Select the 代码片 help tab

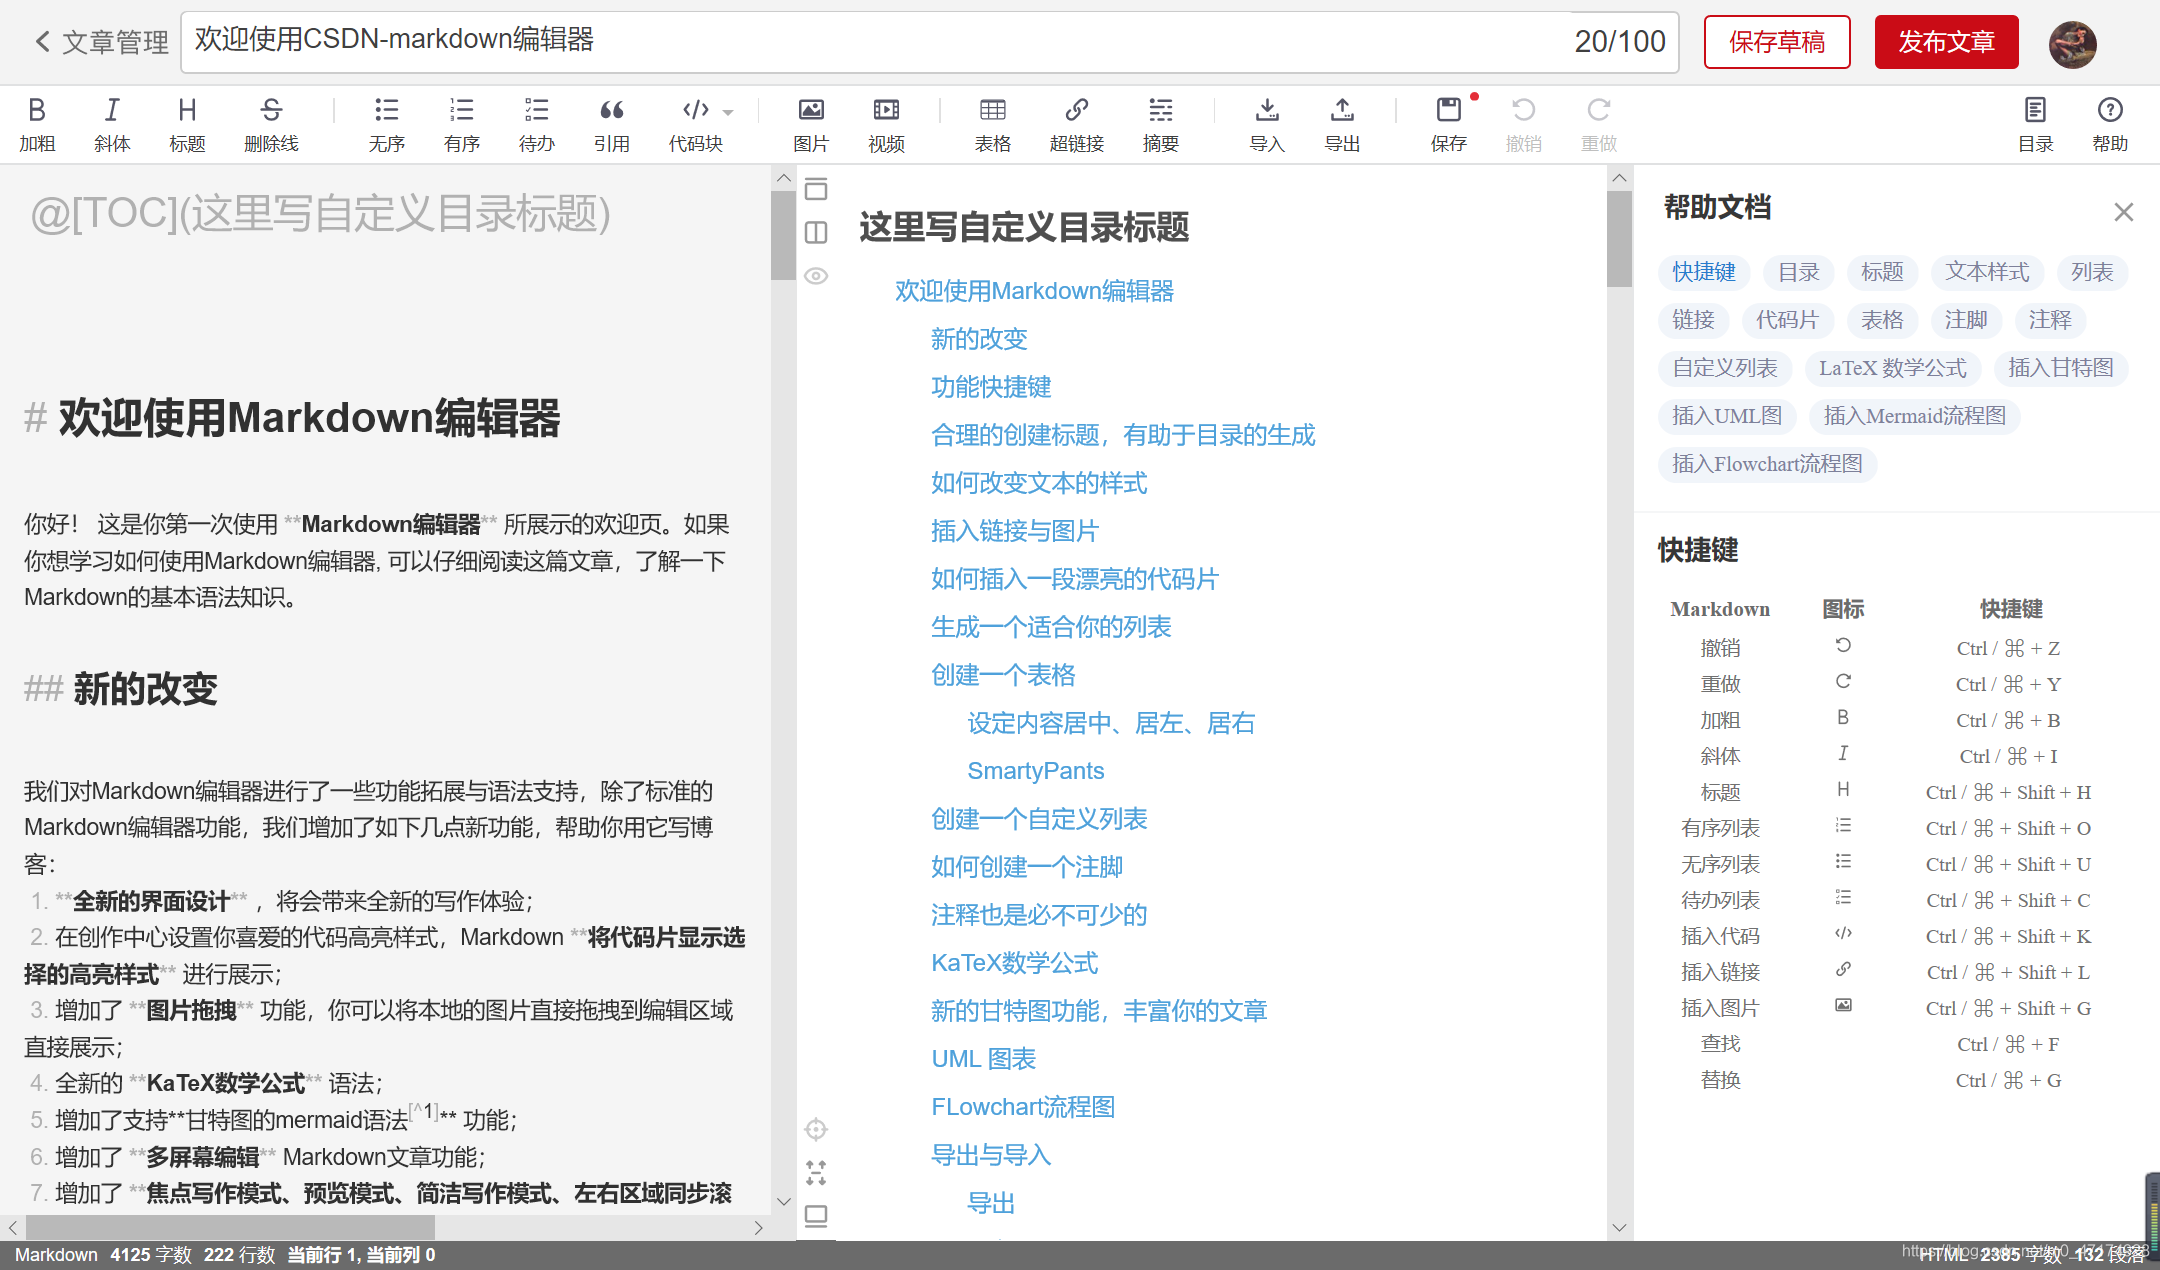point(1786,320)
